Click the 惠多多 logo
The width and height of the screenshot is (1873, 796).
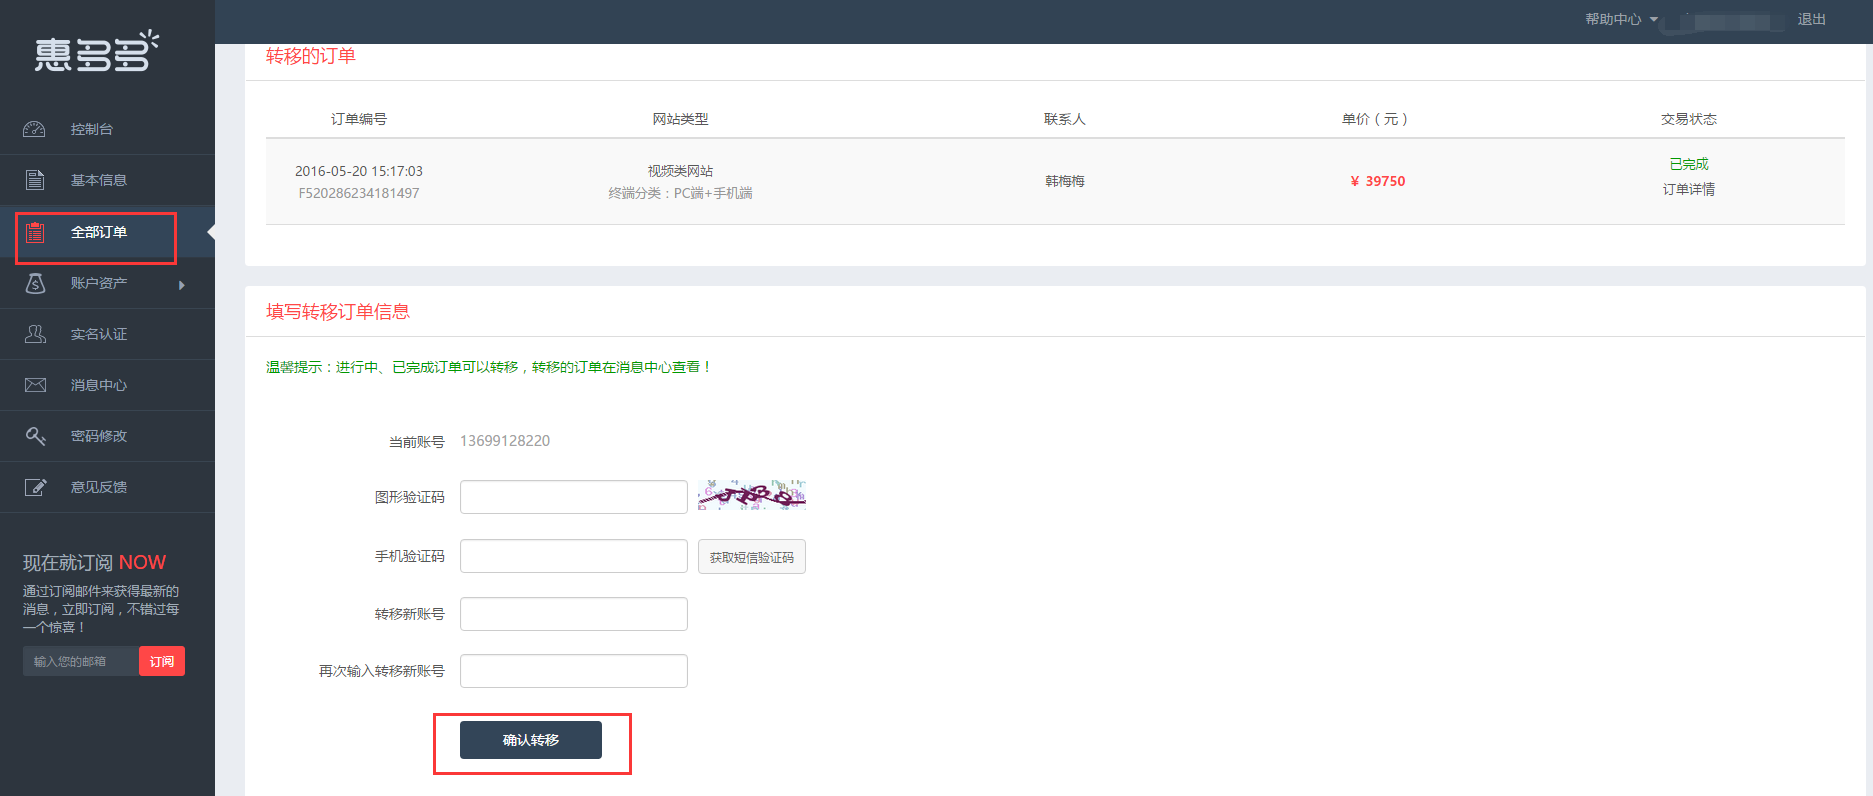(x=97, y=52)
